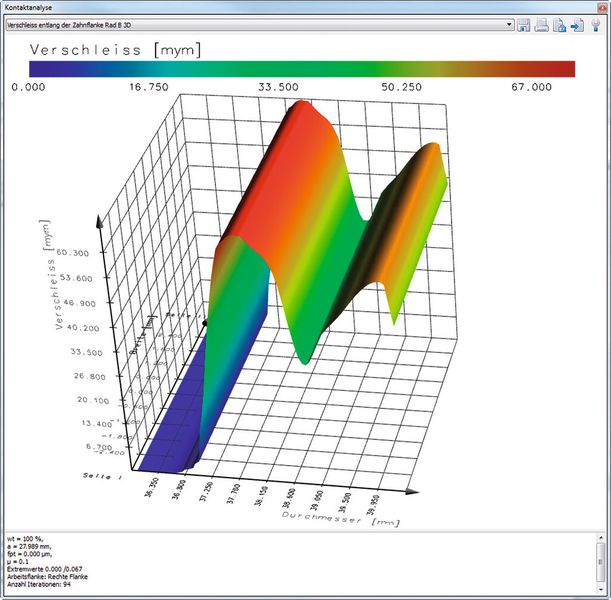Image resolution: width=611 pixels, height=600 pixels.
Task: Click the 'wt = 100 %' info line
Action: tap(25, 539)
